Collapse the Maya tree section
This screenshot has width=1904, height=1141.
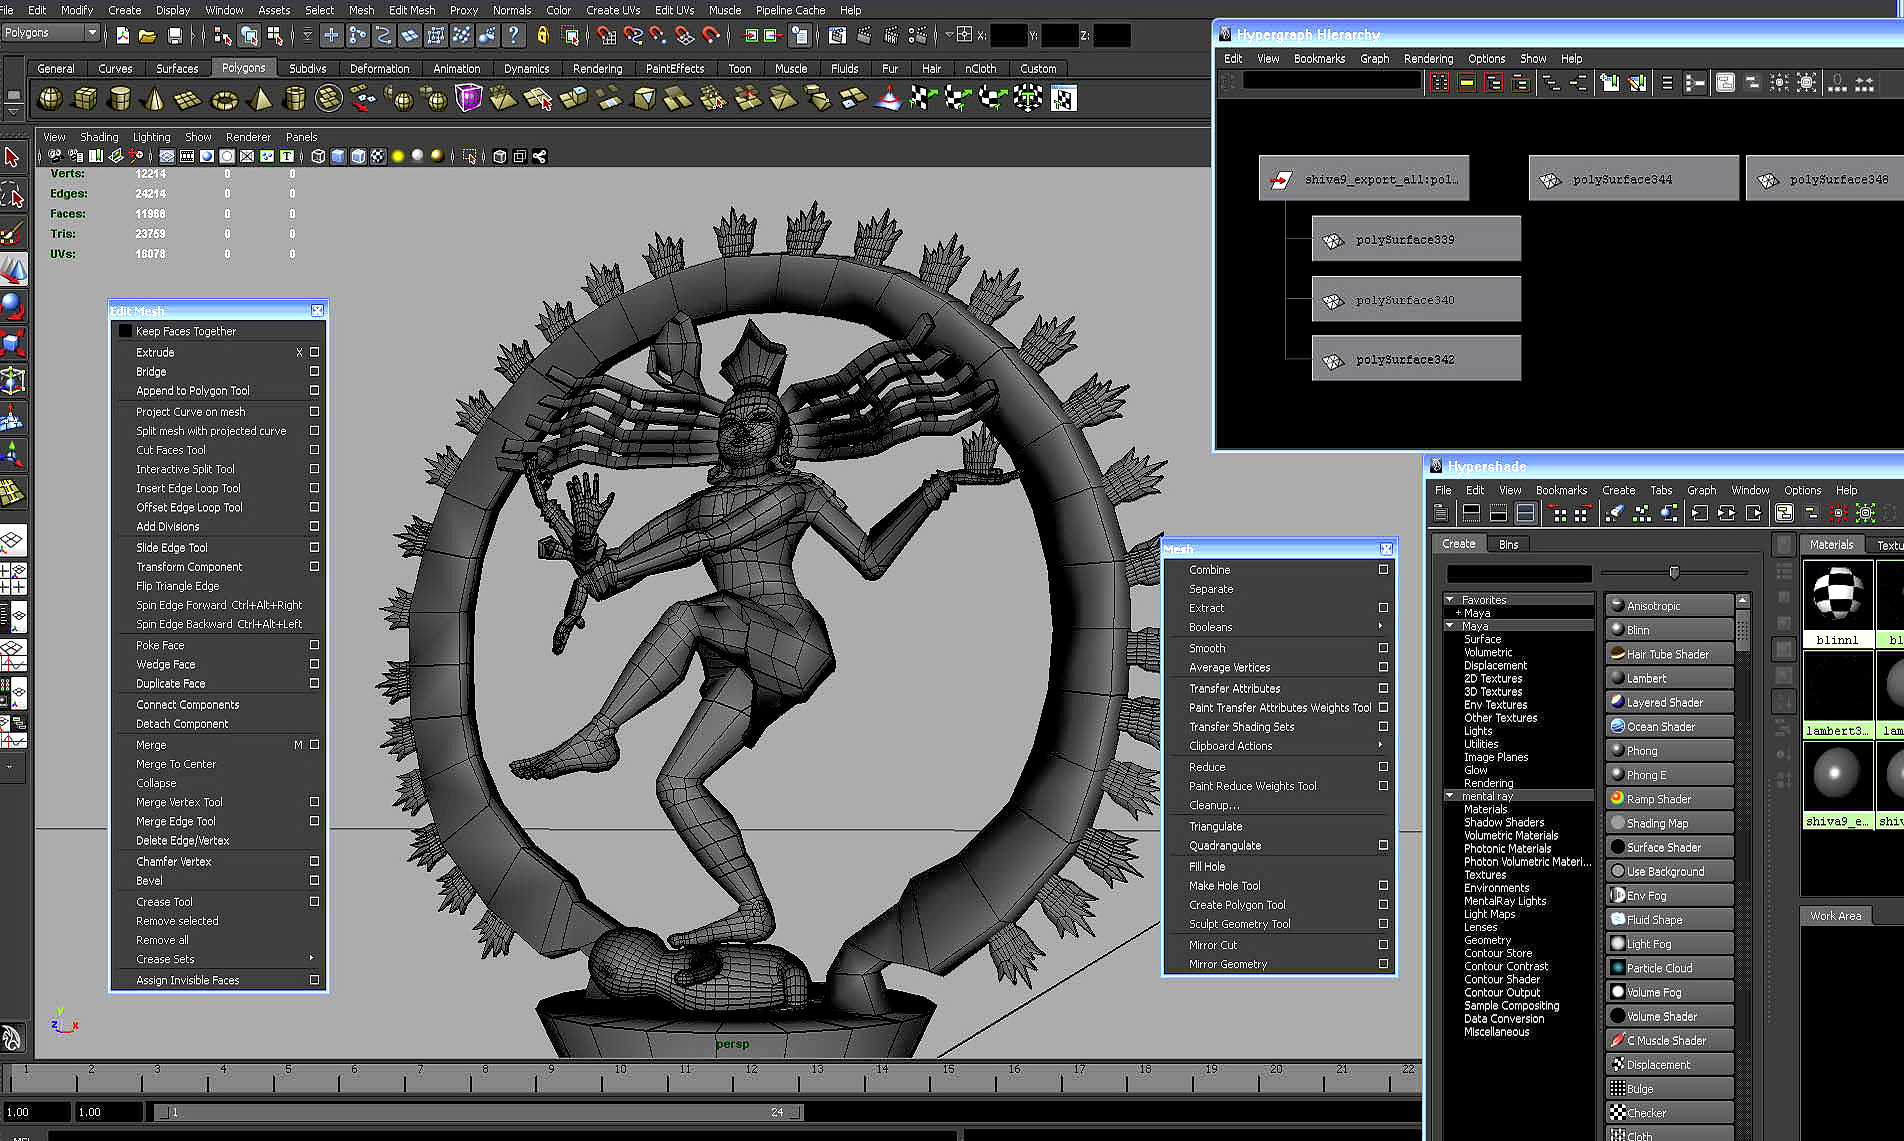(1449, 625)
